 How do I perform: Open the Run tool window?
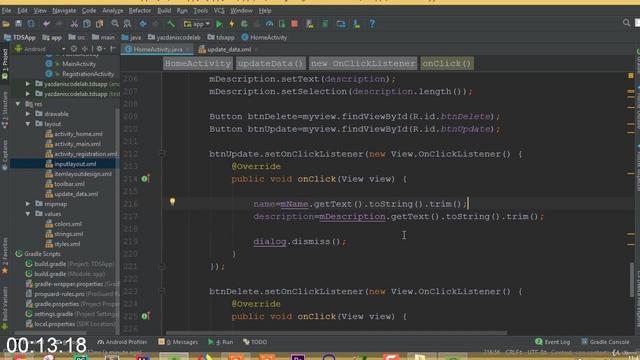[221, 342]
